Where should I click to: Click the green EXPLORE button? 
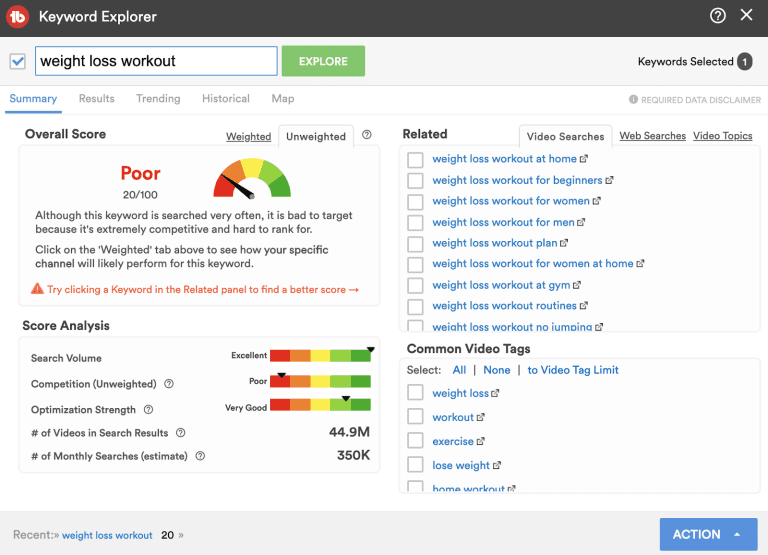click(323, 61)
